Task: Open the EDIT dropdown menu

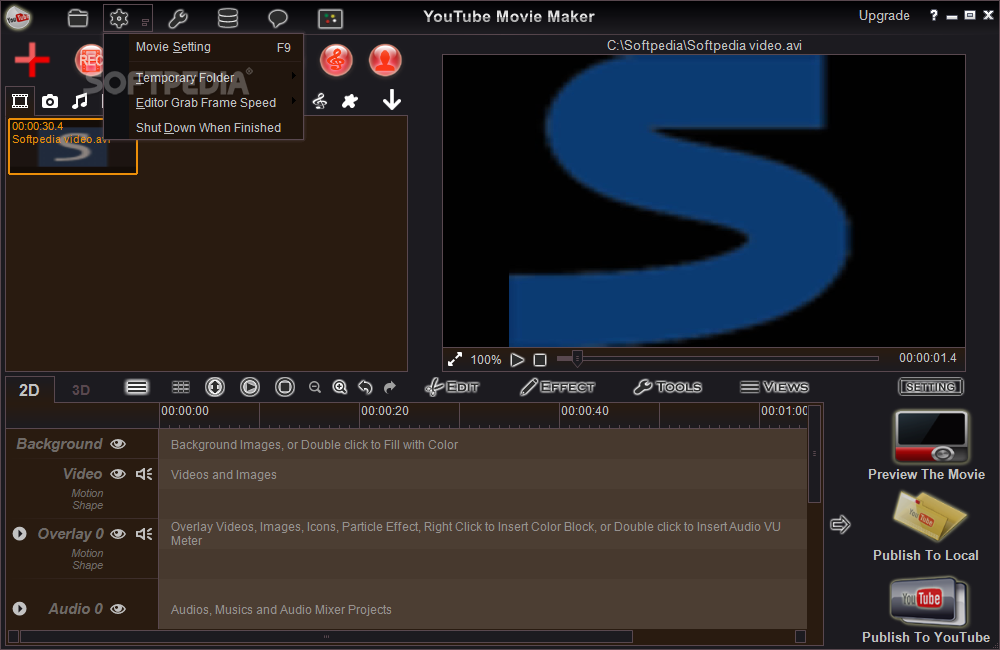Action: 452,387
